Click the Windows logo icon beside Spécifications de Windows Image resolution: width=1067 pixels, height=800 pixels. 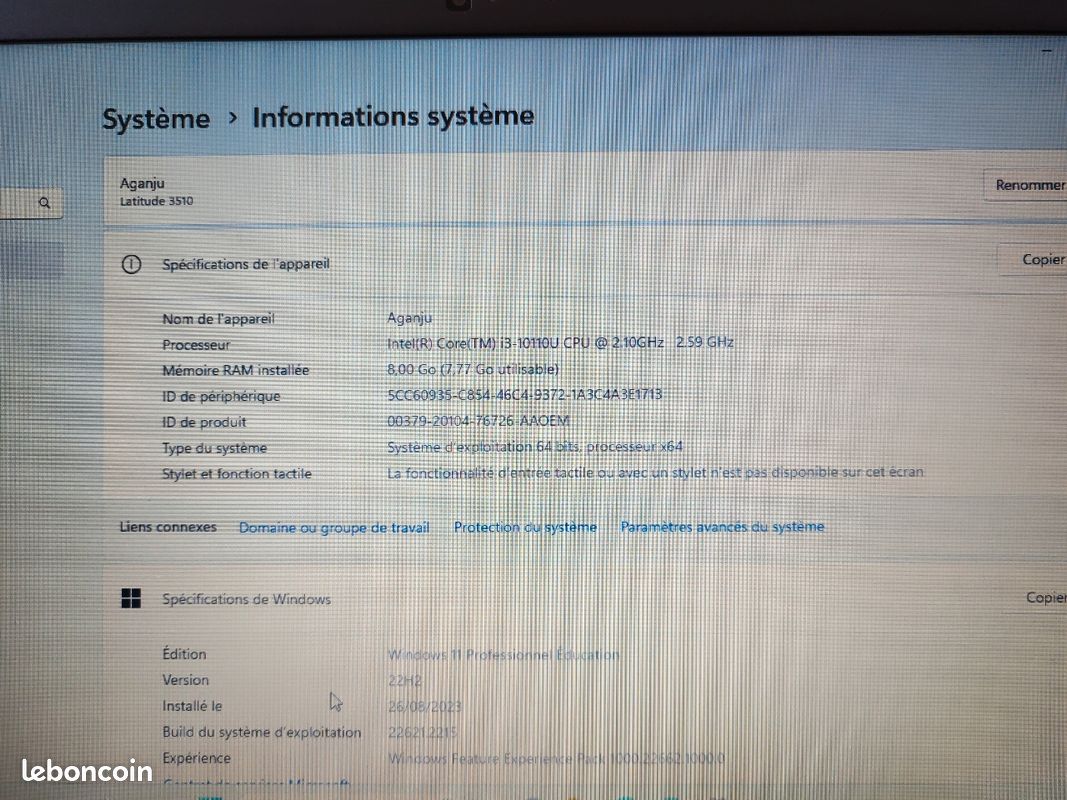click(x=131, y=598)
